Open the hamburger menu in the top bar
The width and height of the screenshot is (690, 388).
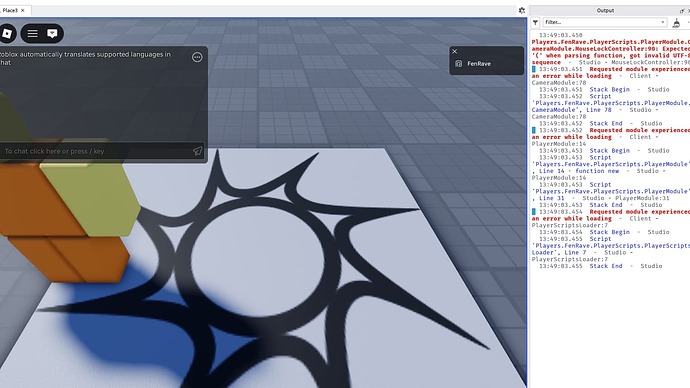click(33, 33)
